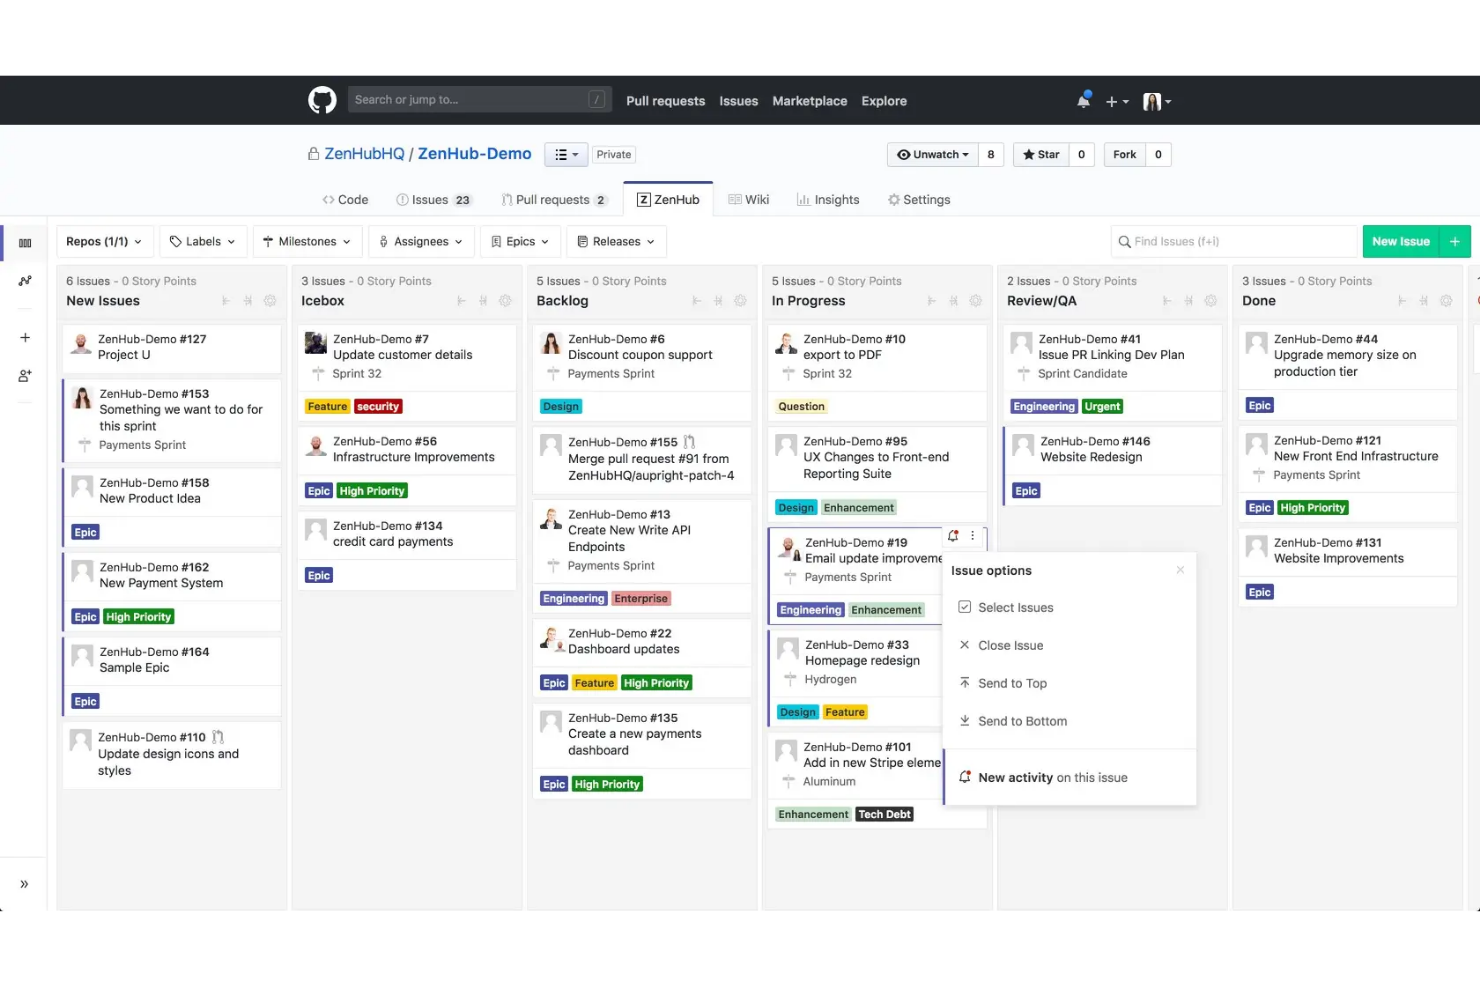
Task: Choose Send to Top in Issue options
Action: [x=1069, y=684]
